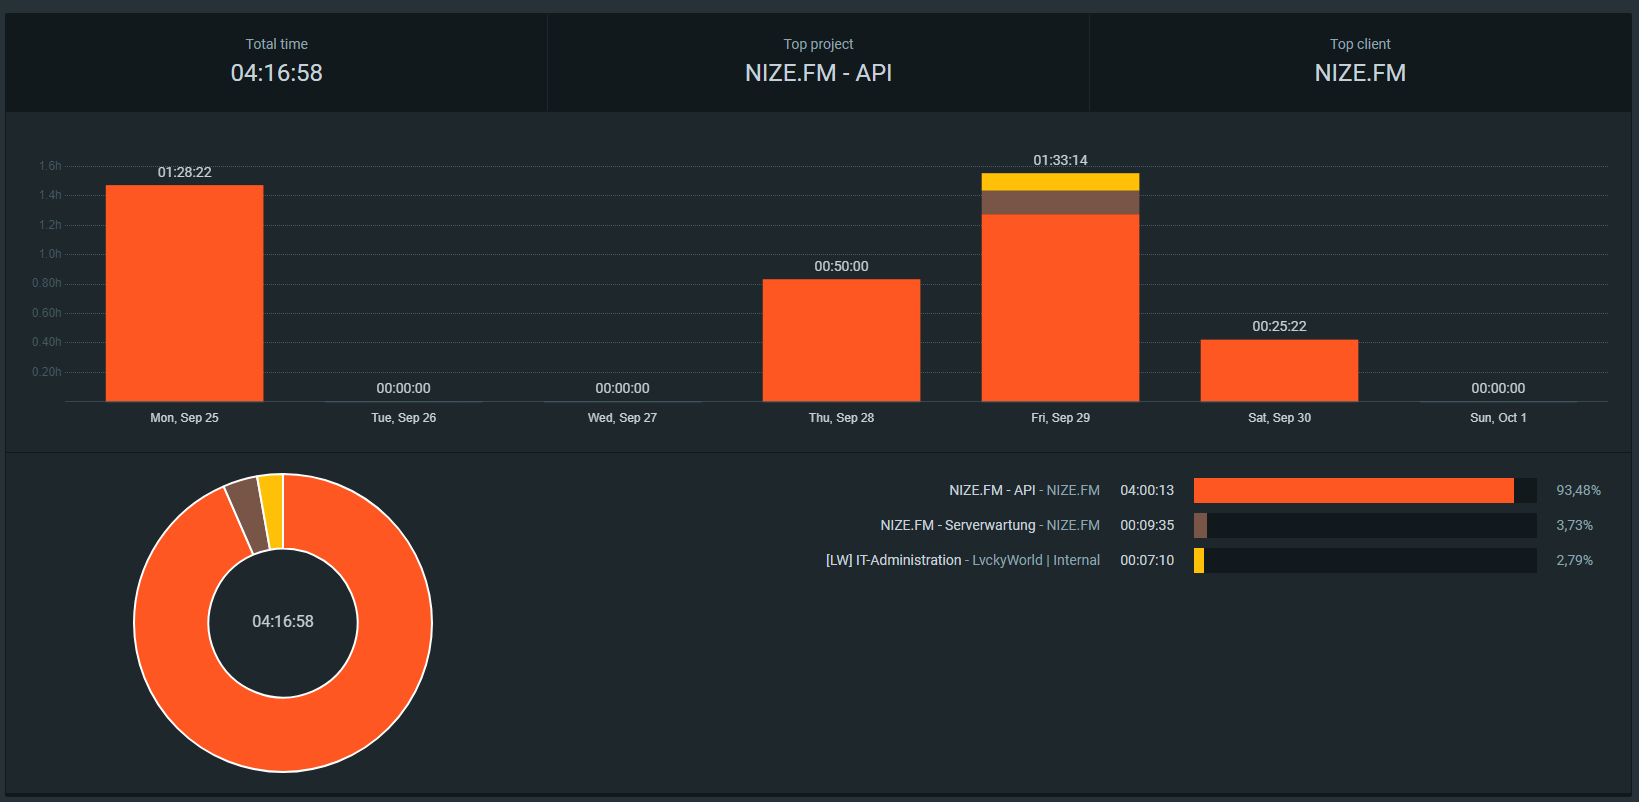The height and width of the screenshot is (802, 1639).
Task: Select brown segment of Fri, Sep 29 bar
Action: coord(1060,203)
